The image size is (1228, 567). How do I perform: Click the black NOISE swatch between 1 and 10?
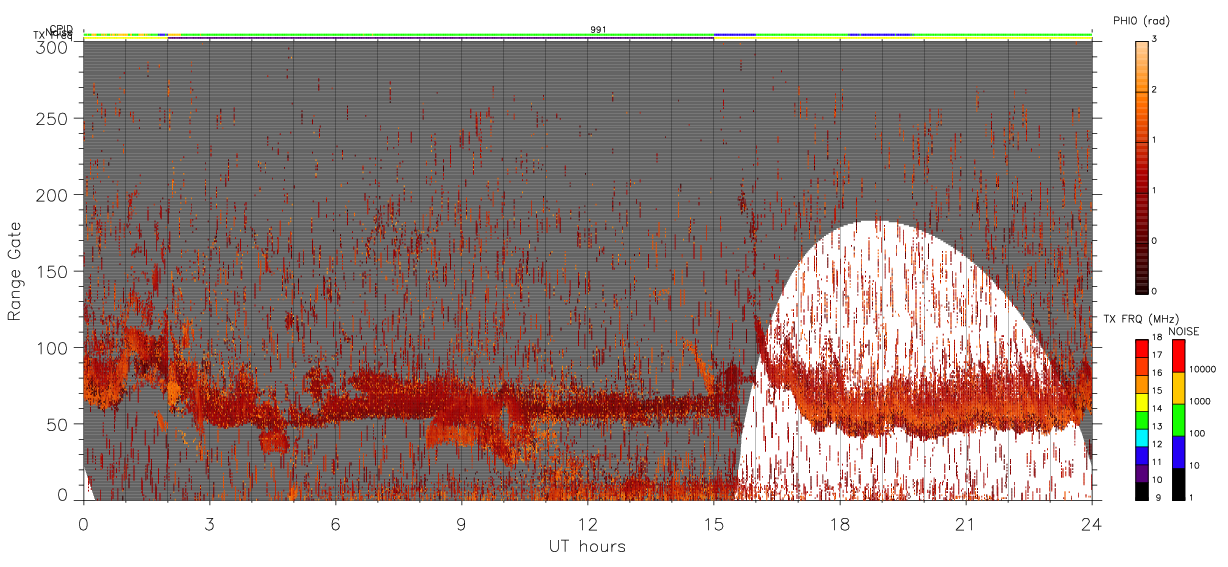pos(1179,483)
